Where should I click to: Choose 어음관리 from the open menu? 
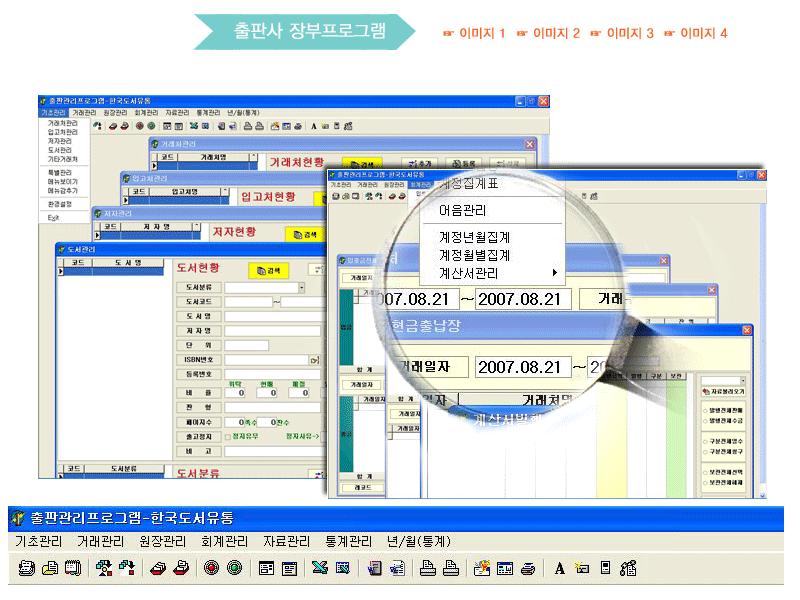462,211
